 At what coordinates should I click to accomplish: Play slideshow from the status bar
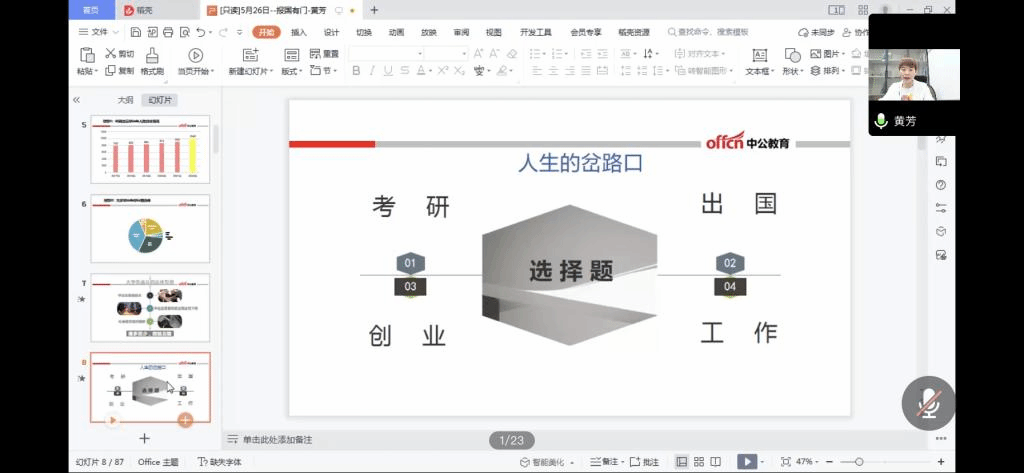[746, 462]
